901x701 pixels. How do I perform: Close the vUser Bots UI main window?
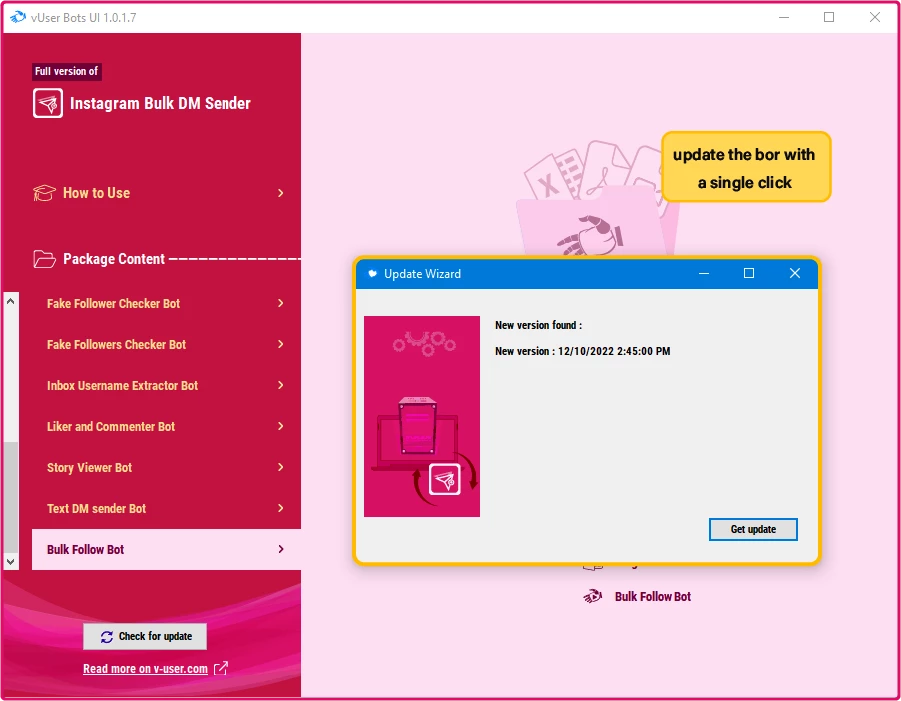click(875, 17)
